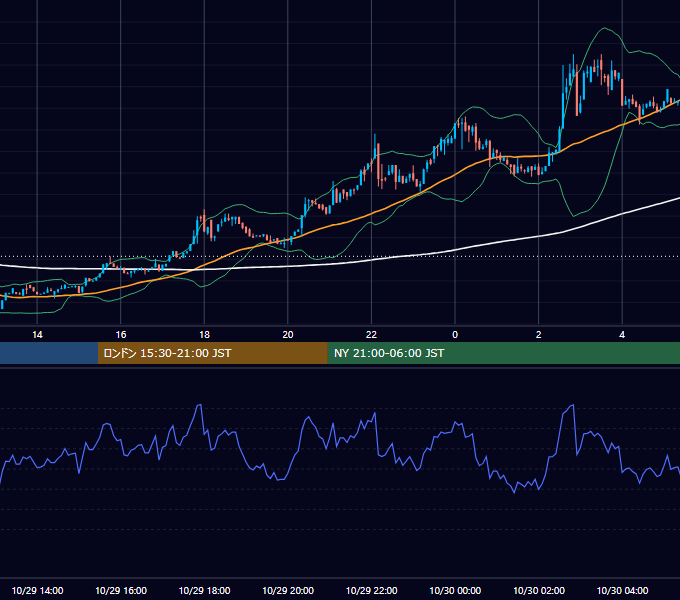Click the 10/29 20:00 date label
Image resolution: width=680 pixels, height=600 pixels.
coord(288,590)
